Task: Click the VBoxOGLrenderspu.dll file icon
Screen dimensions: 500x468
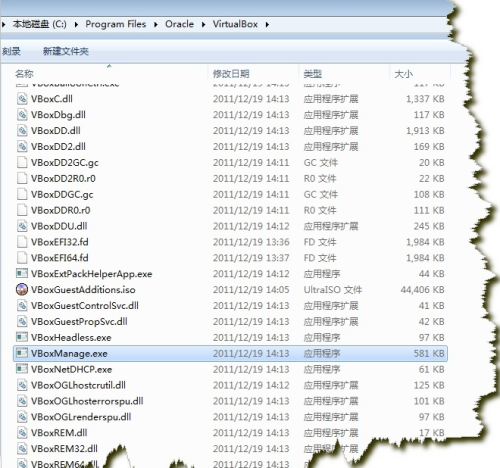Action: tap(22, 417)
